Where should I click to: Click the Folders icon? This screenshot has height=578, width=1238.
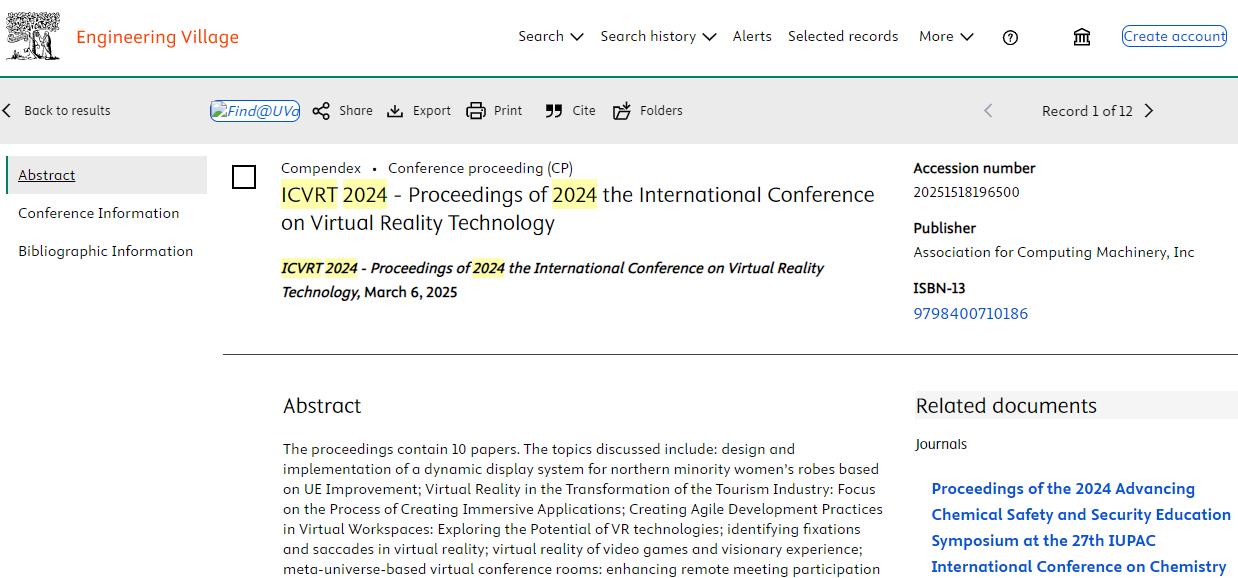pyautogui.click(x=622, y=111)
